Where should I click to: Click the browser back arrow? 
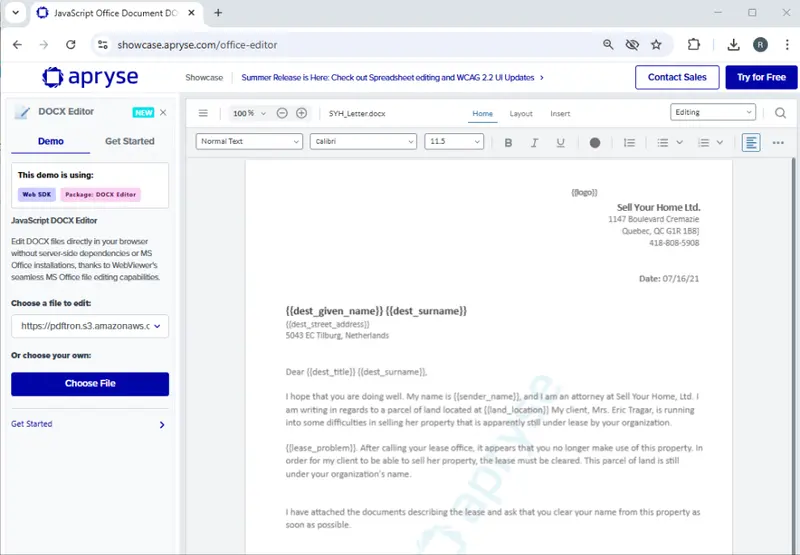tap(17, 44)
